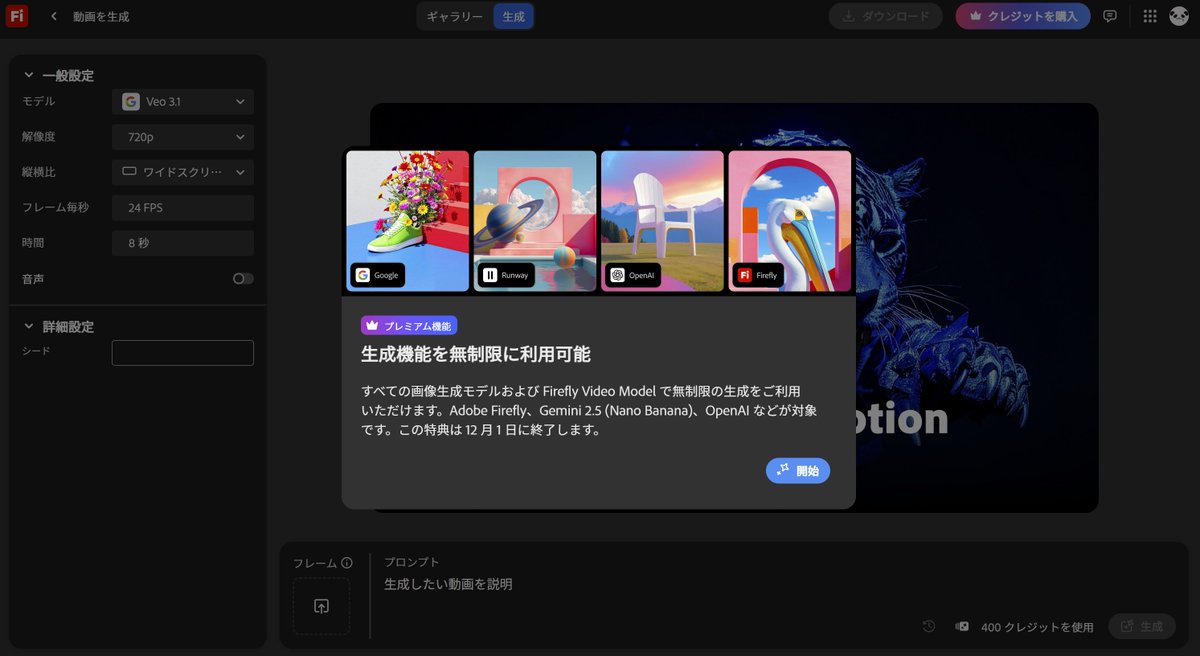Open the 解像度 dropdown showing 720p
The height and width of the screenshot is (656, 1200).
[x=182, y=137]
